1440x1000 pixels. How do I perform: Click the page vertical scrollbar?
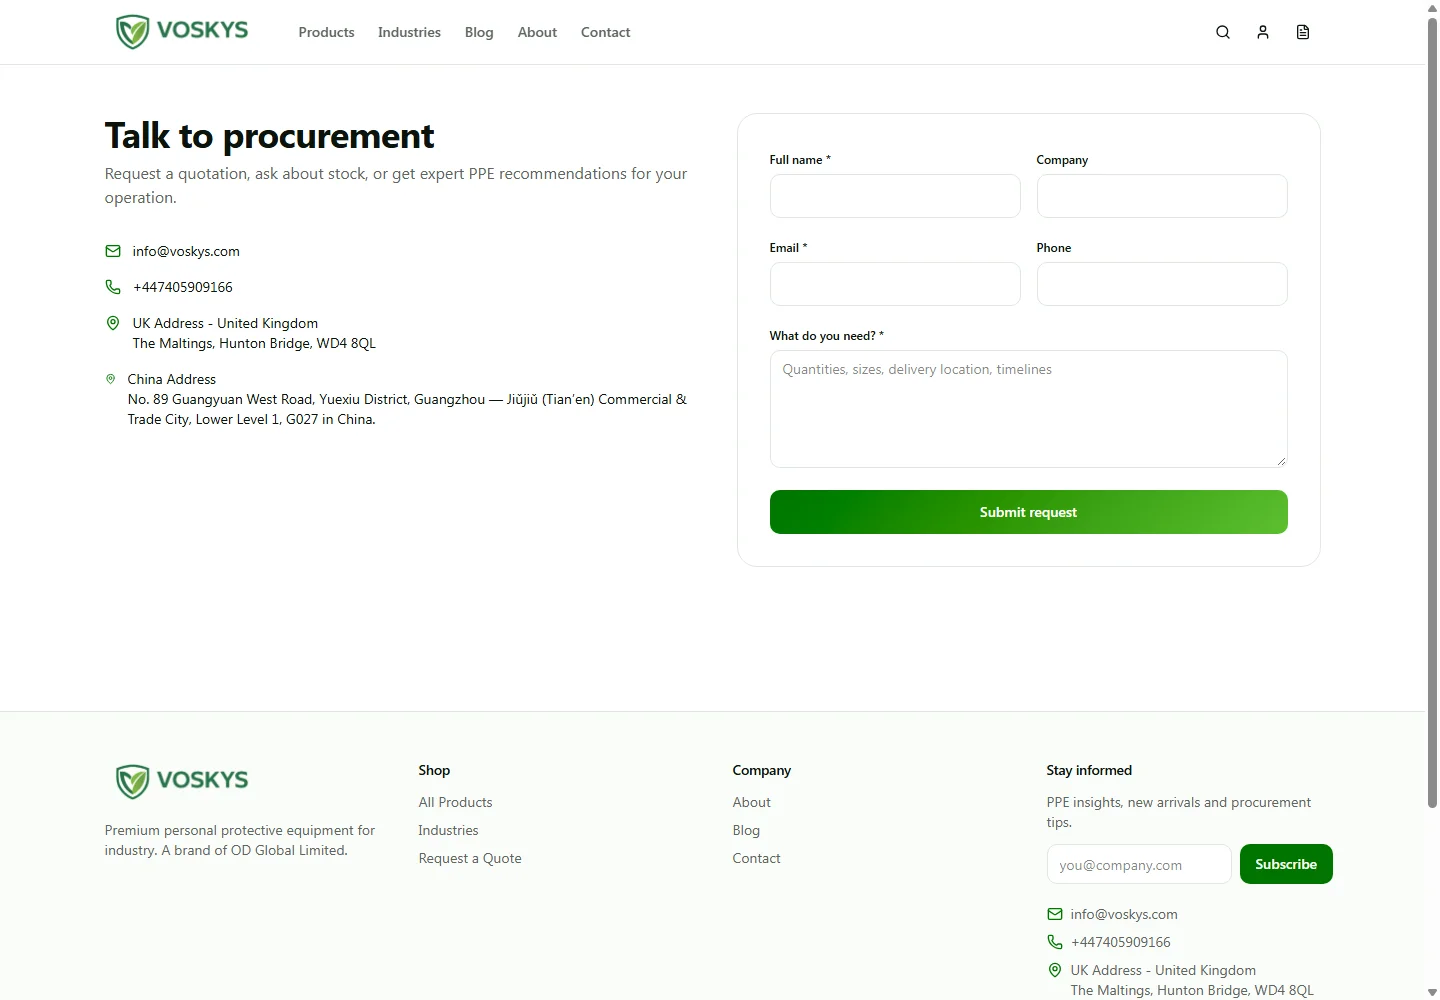pos(1432,412)
